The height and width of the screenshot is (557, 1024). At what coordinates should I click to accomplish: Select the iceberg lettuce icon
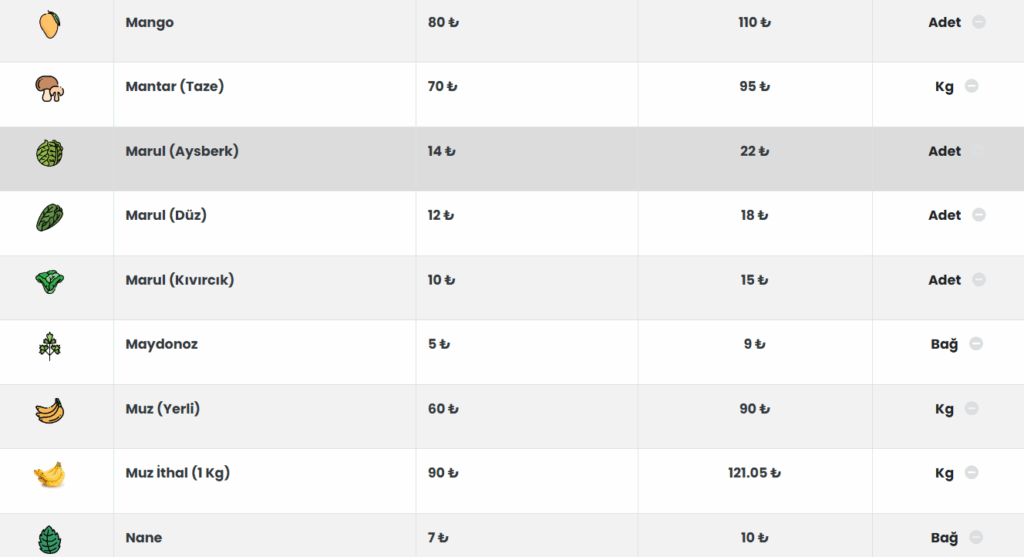50,153
